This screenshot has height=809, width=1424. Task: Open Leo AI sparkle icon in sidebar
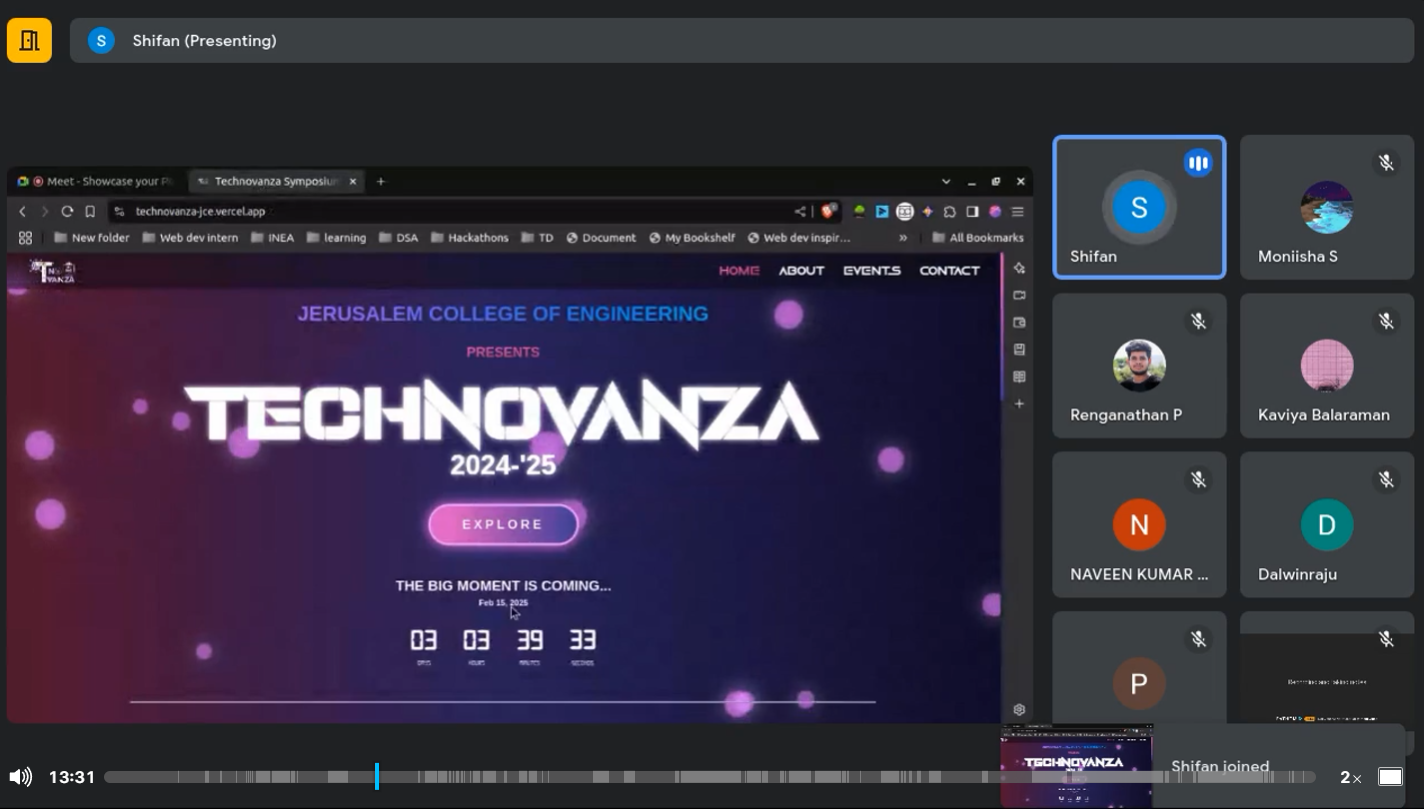click(1019, 268)
